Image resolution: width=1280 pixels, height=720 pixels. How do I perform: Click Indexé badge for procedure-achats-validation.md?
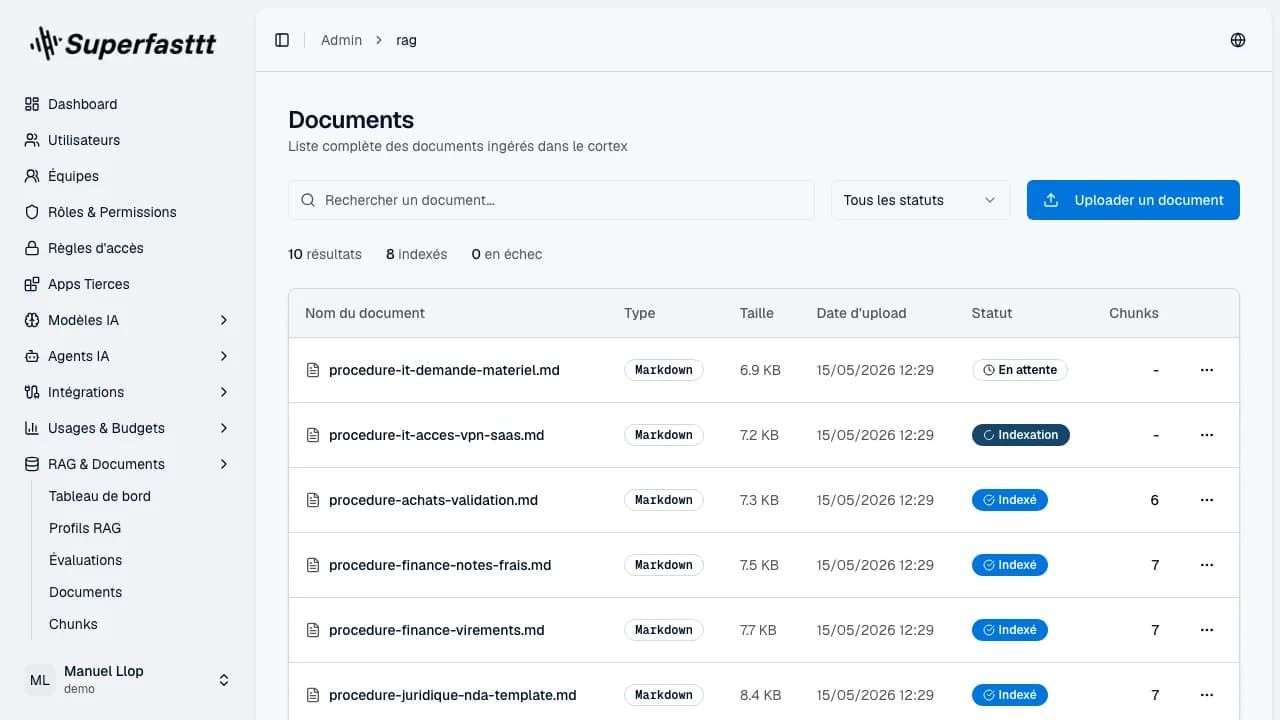pos(1010,500)
